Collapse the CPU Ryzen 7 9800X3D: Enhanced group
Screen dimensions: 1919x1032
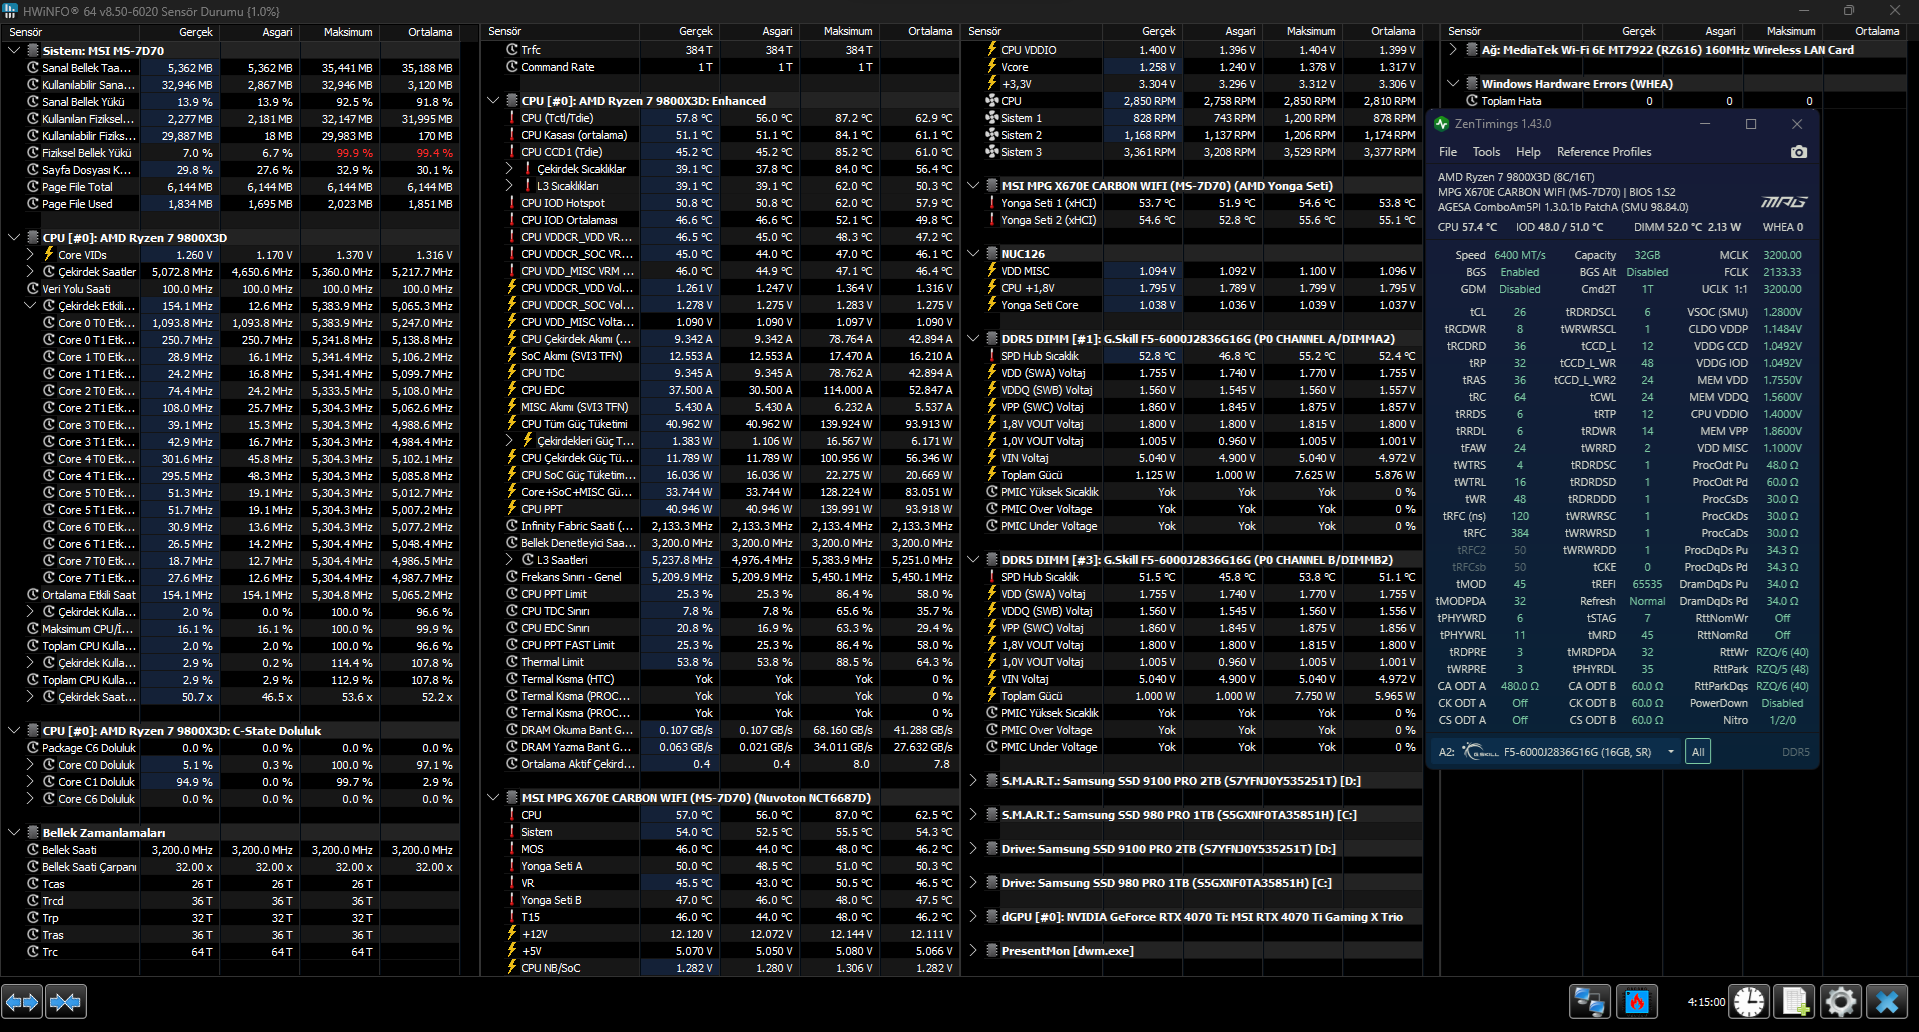pos(493,101)
